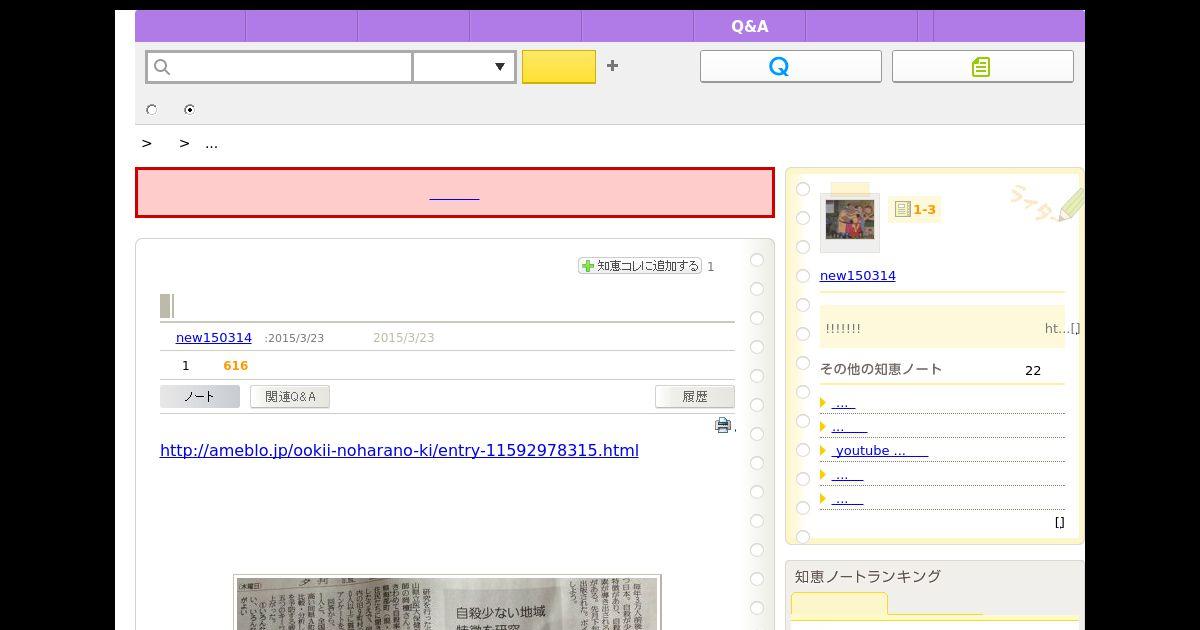Viewport: 1200px width, 630px height.
Task: Click the 1-3 grade badge icon
Action: [x=915, y=209]
